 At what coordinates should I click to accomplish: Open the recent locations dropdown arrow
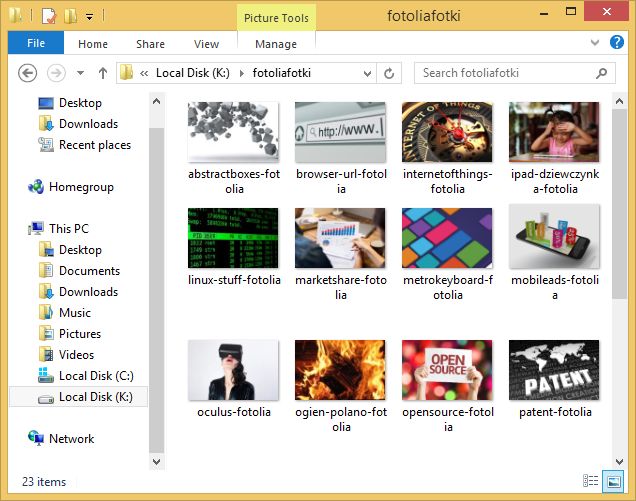pos(80,73)
